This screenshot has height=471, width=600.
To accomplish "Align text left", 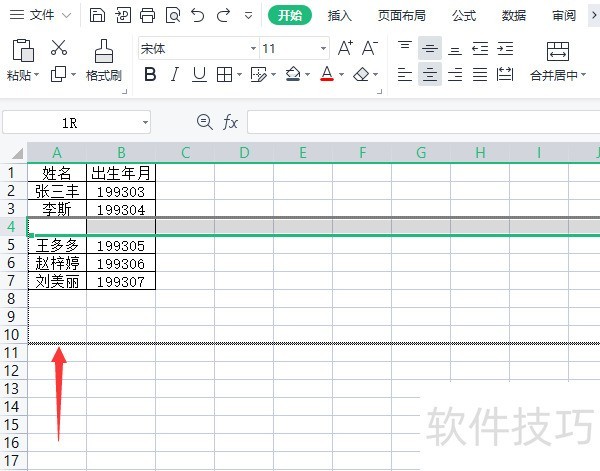I will (x=405, y=74).
